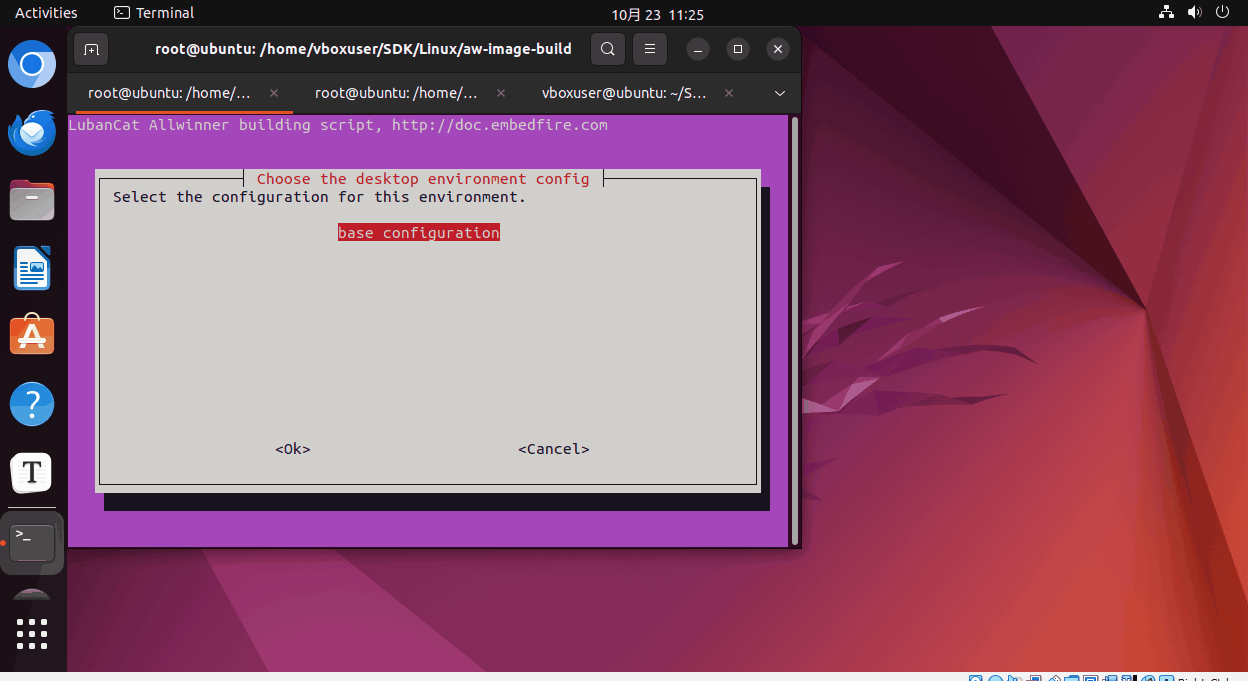The image size is (1248, 681).
Task: Open Ubuntu Software from the dock
Action: click(x=32, y=337)
